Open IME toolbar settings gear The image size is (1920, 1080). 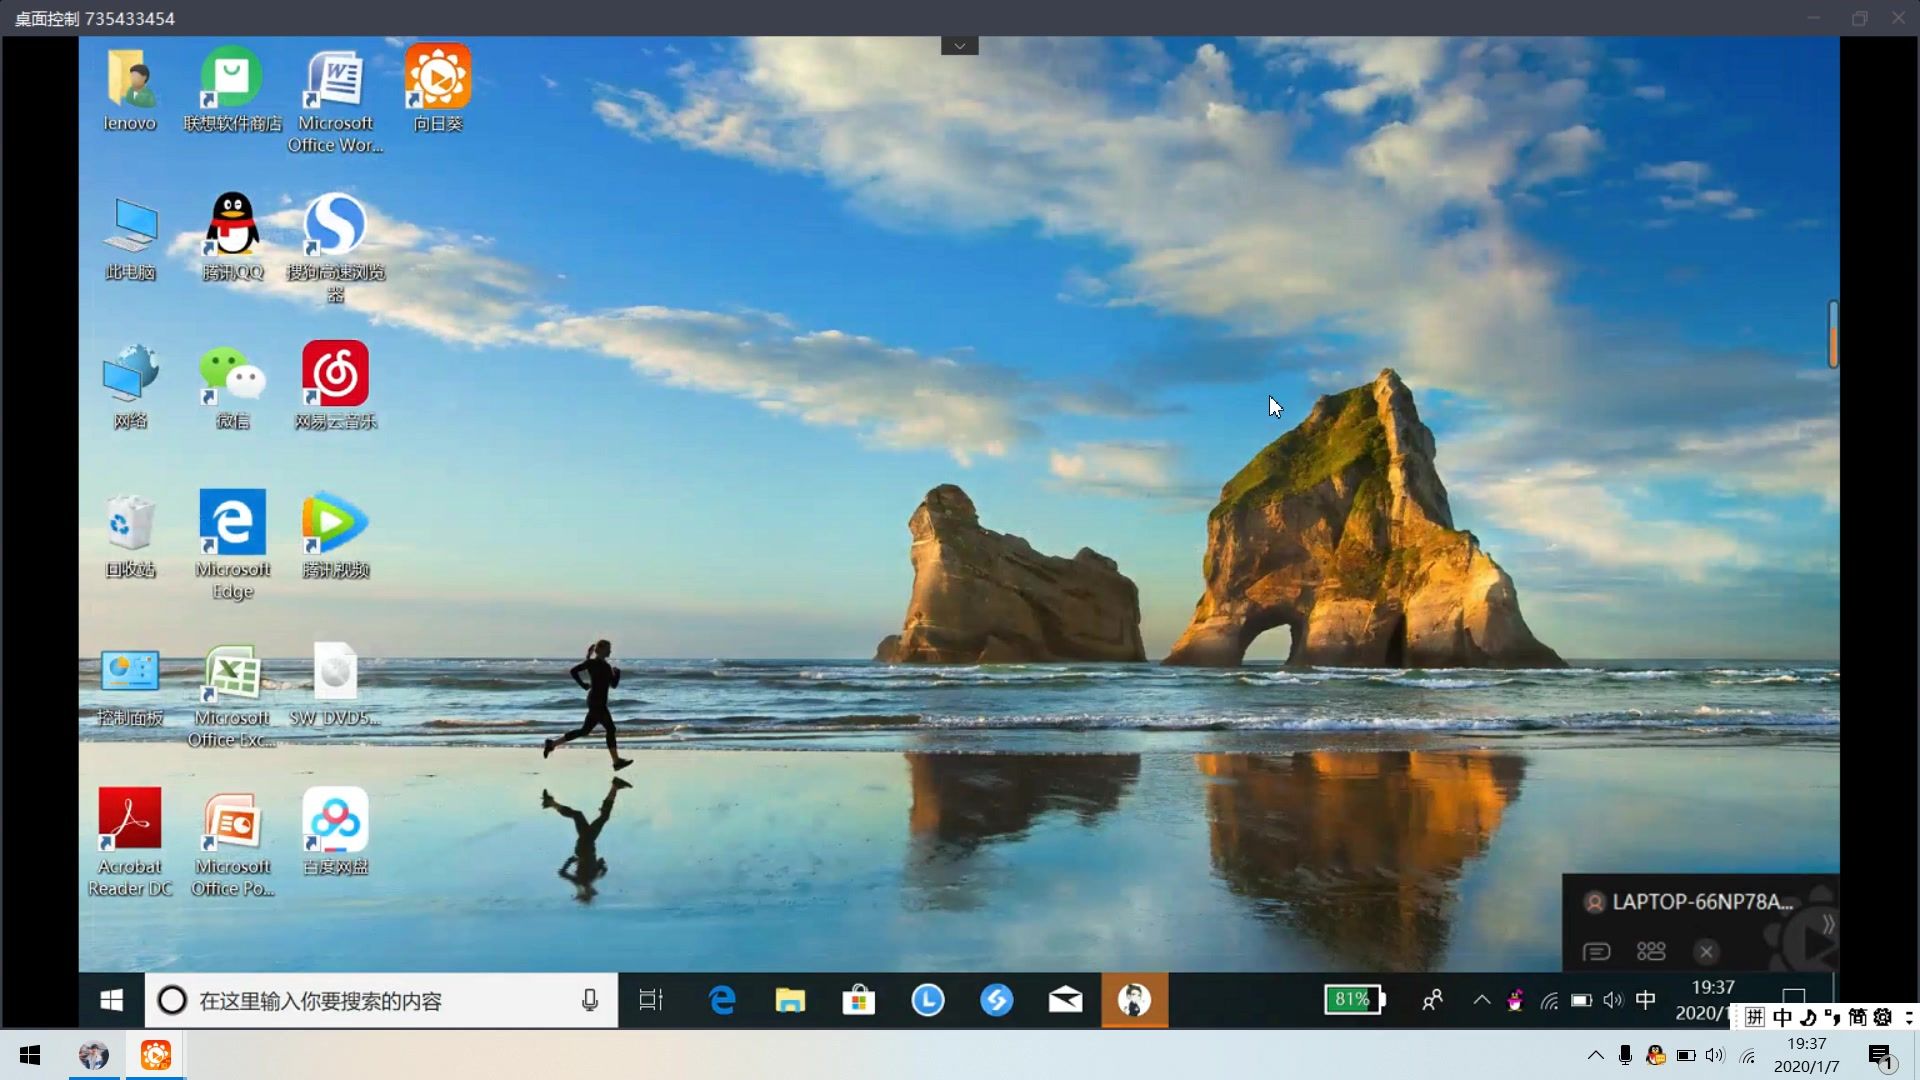click(1883, 1017)
